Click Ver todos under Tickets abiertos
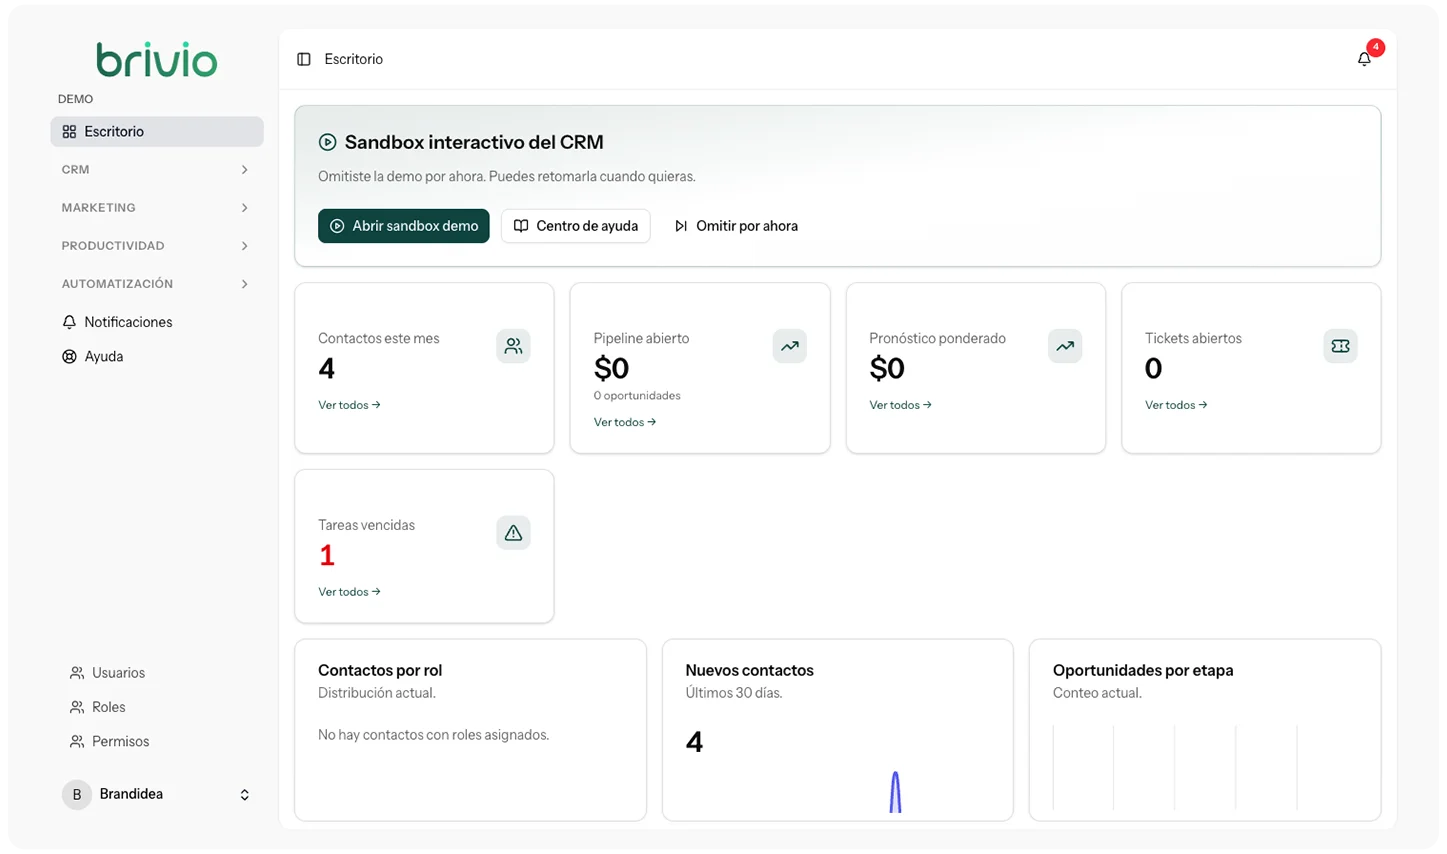The width and height of the screenshot is (1447, 854). click(x=1176, y=405)
